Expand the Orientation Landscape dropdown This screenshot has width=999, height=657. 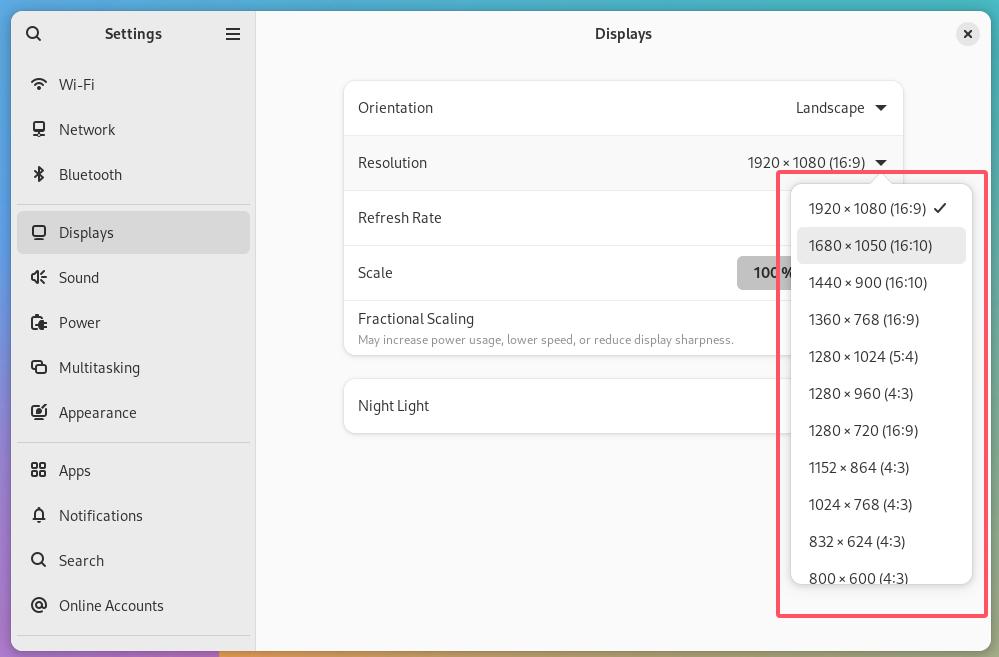pos(841,108)
